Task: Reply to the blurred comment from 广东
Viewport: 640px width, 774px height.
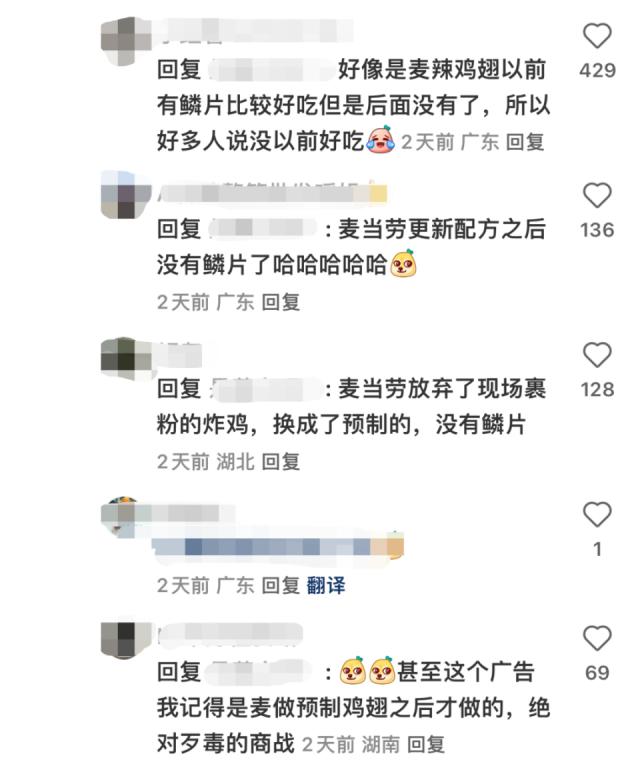Action: [280, 585]
